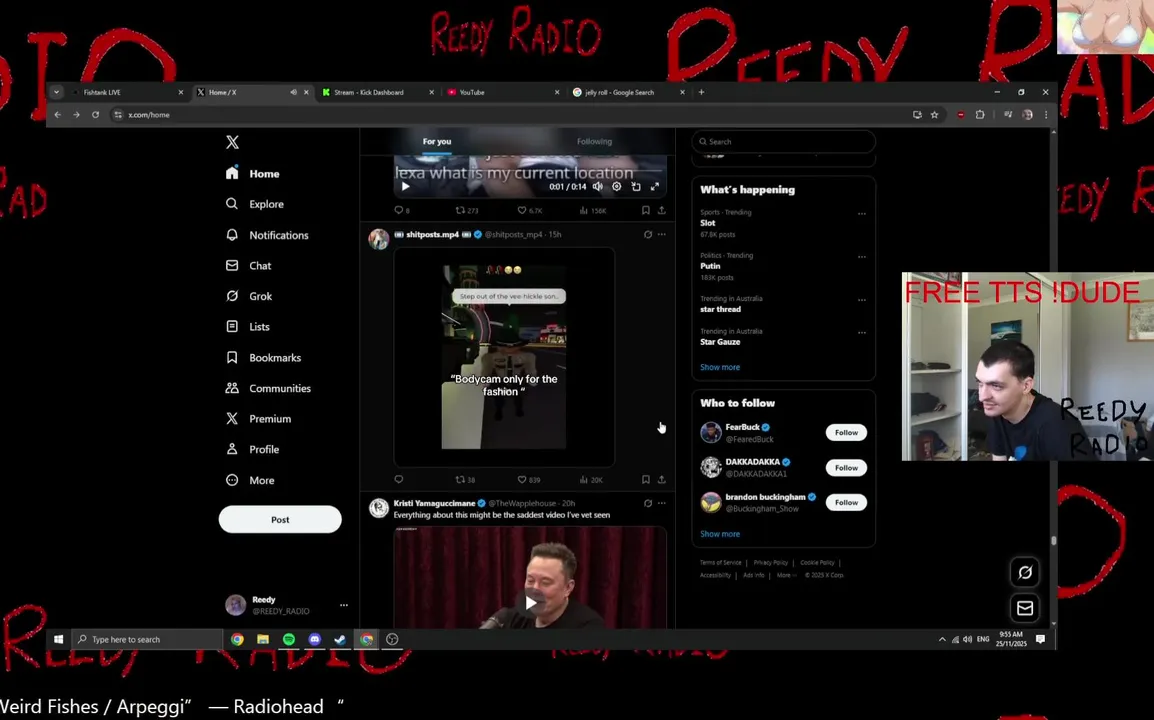Open Chat from the sidebar
The width and height of the screenshot is (1154, 720).
(x=249, y=266)
